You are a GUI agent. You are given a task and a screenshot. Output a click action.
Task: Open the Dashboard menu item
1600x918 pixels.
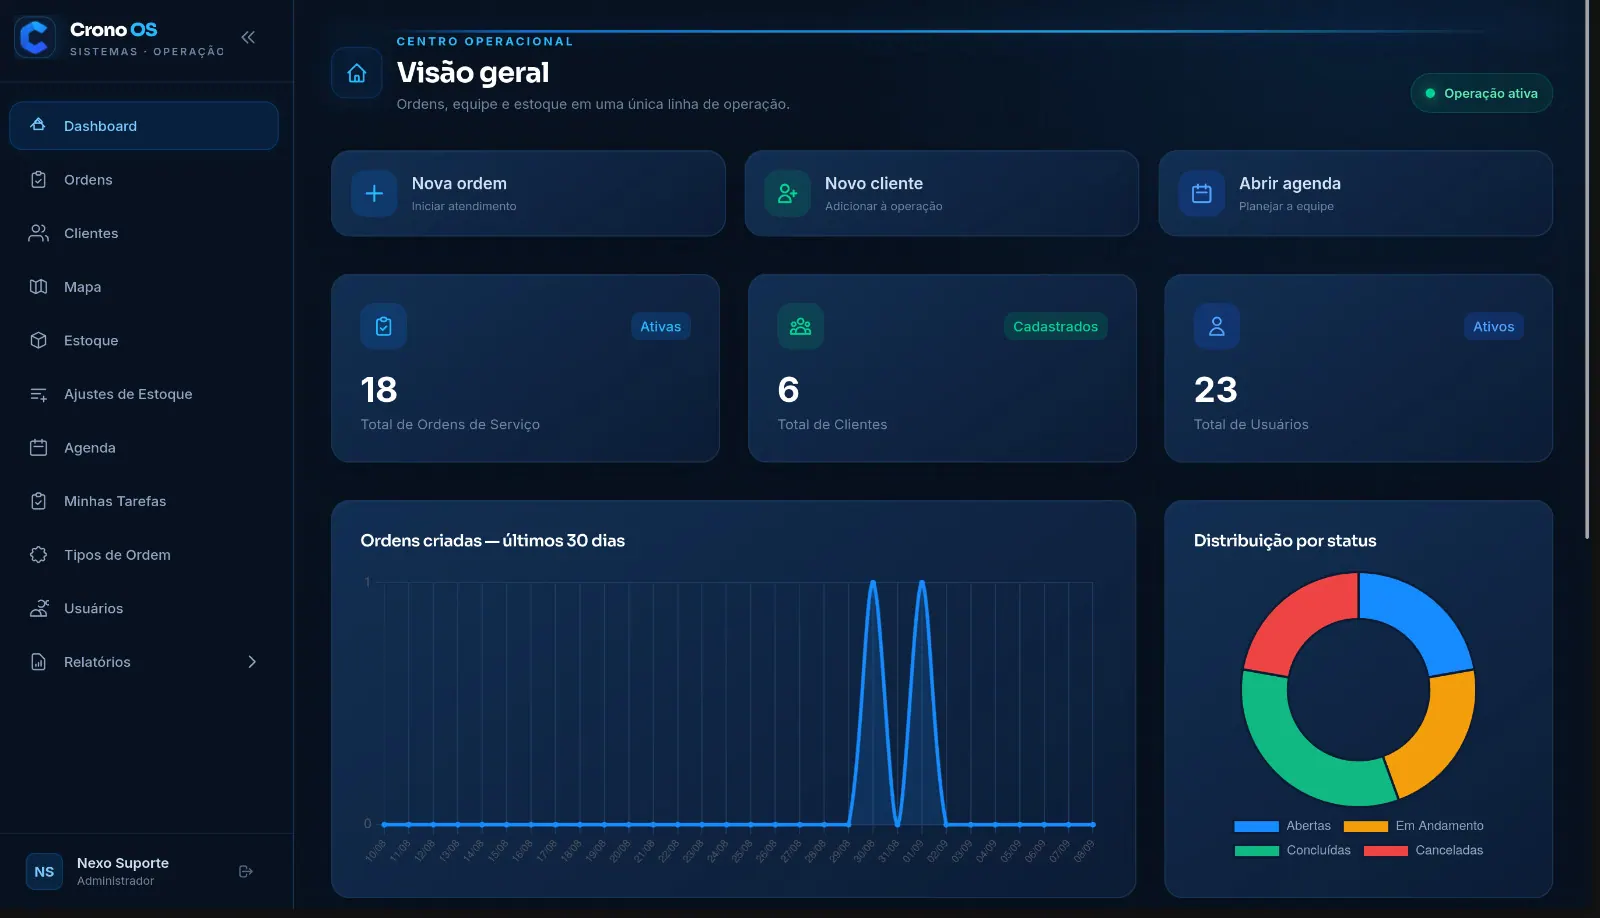click(144, 126)
